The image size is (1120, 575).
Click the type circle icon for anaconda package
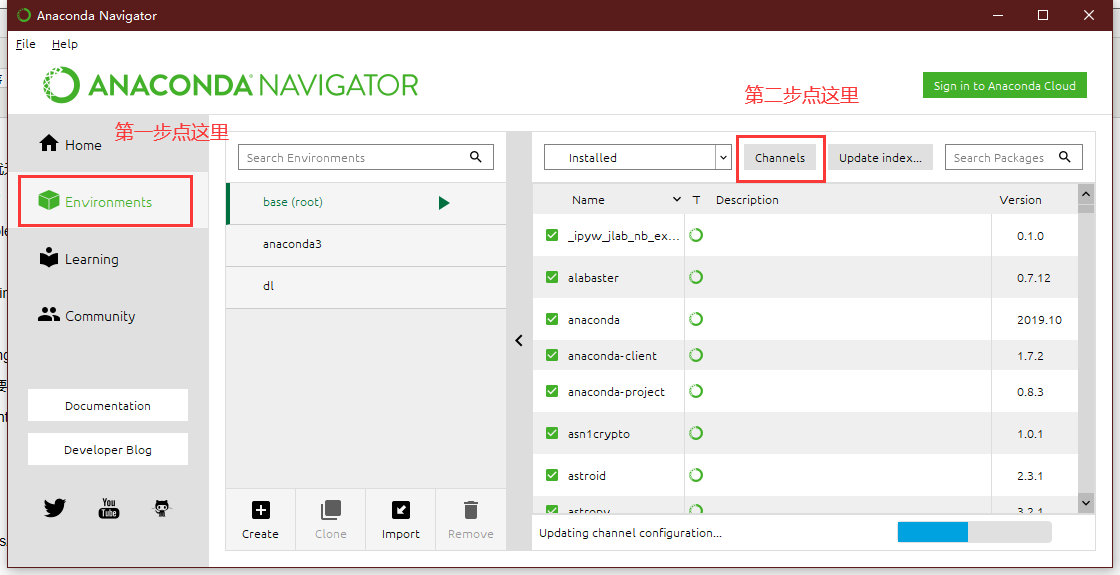click(x=696, y=319)
